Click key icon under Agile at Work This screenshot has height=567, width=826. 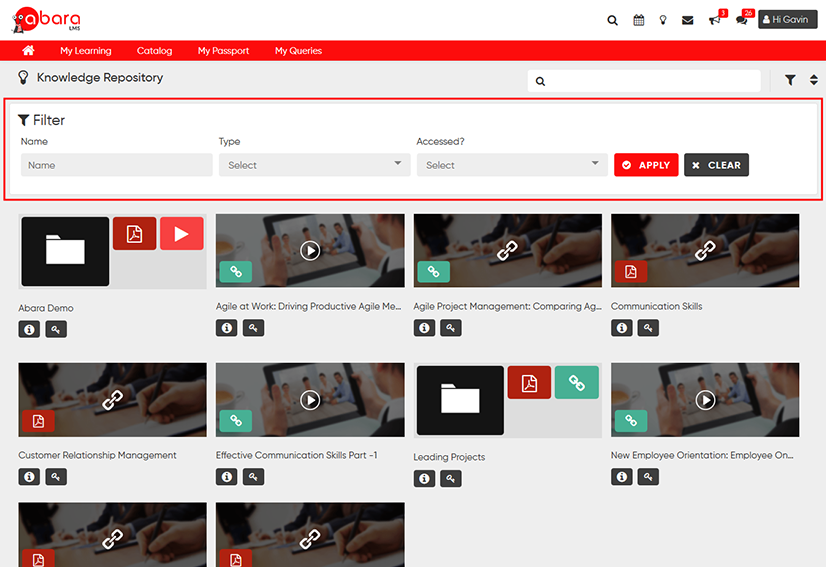click(x=253, y=328)
